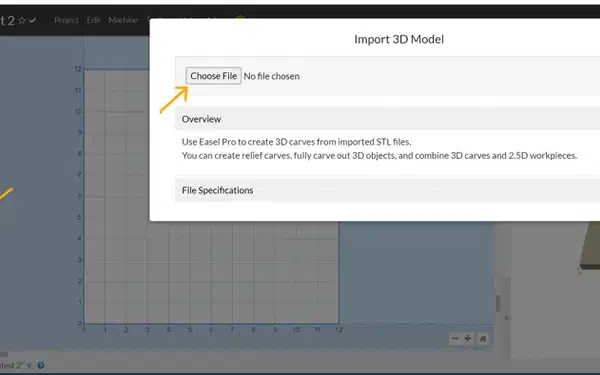
Task: Click the horizontal scrollbar below the canvas
Action: click(4, 354)
